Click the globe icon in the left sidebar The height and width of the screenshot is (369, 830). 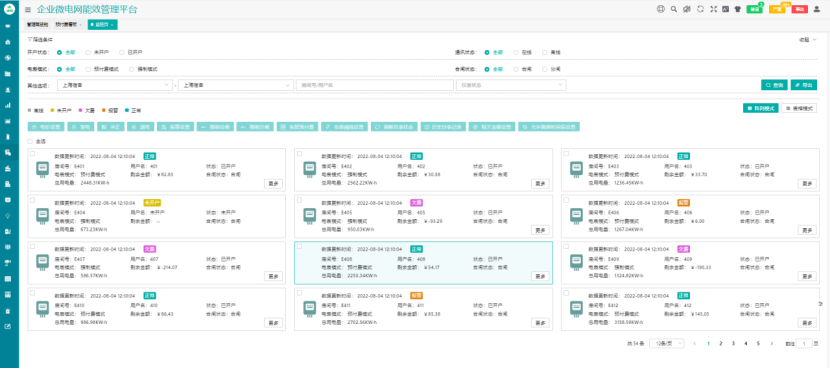7,58
